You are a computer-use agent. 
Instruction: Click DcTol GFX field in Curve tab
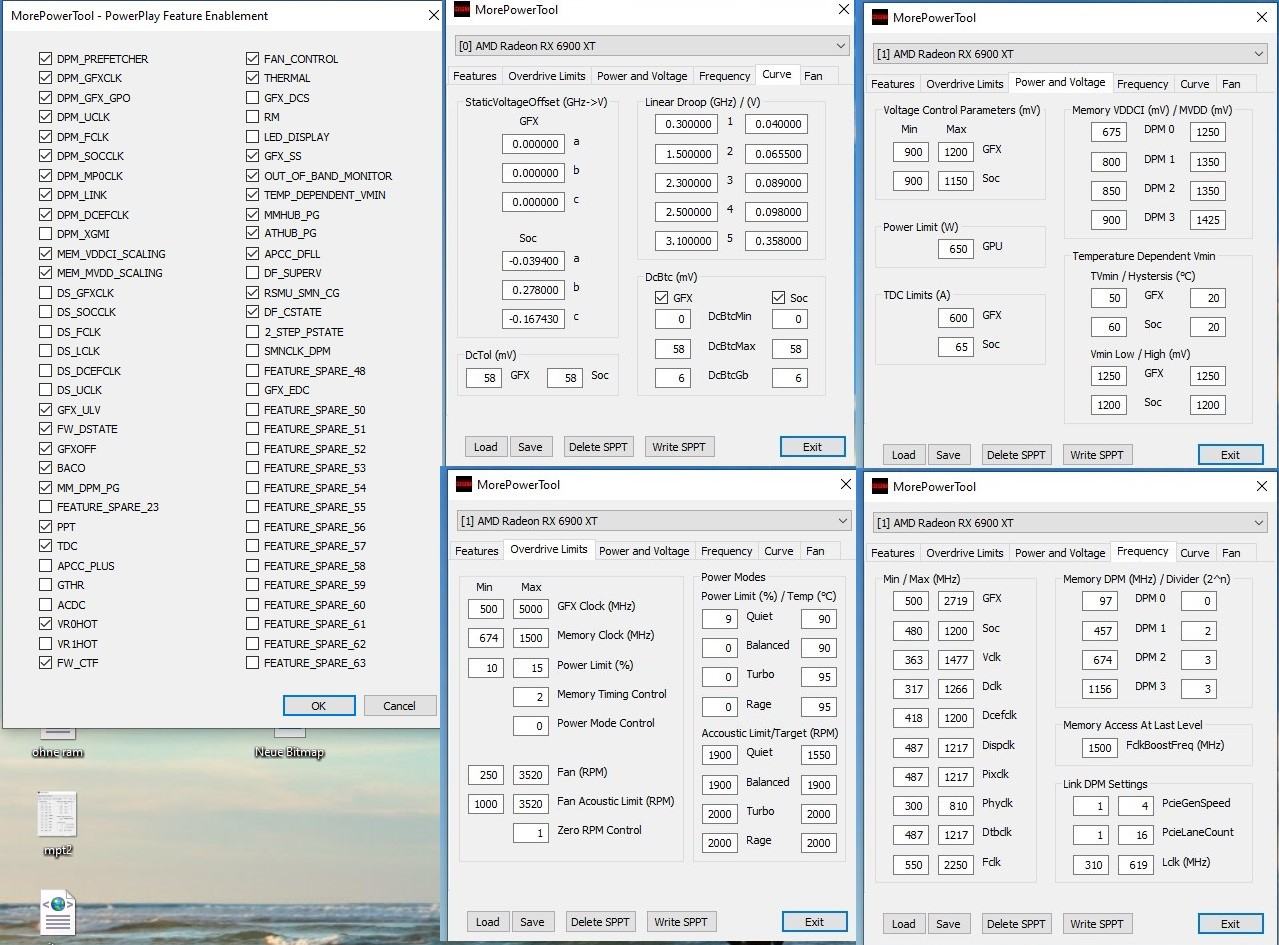click(484, 378)
